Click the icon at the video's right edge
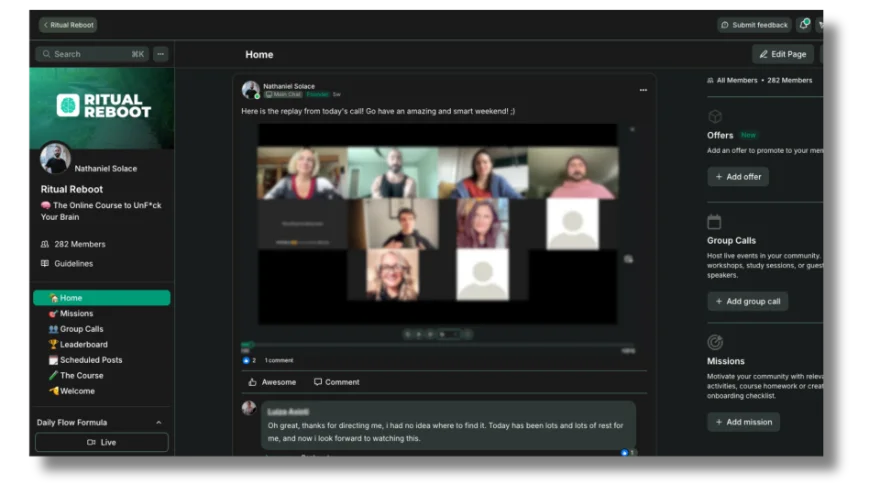Screen dimensions: 880x495 pos(629,259)
